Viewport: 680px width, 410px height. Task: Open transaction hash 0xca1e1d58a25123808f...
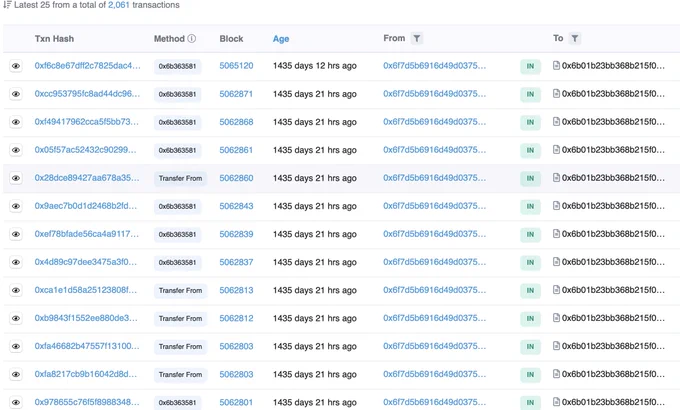(86, 290)
